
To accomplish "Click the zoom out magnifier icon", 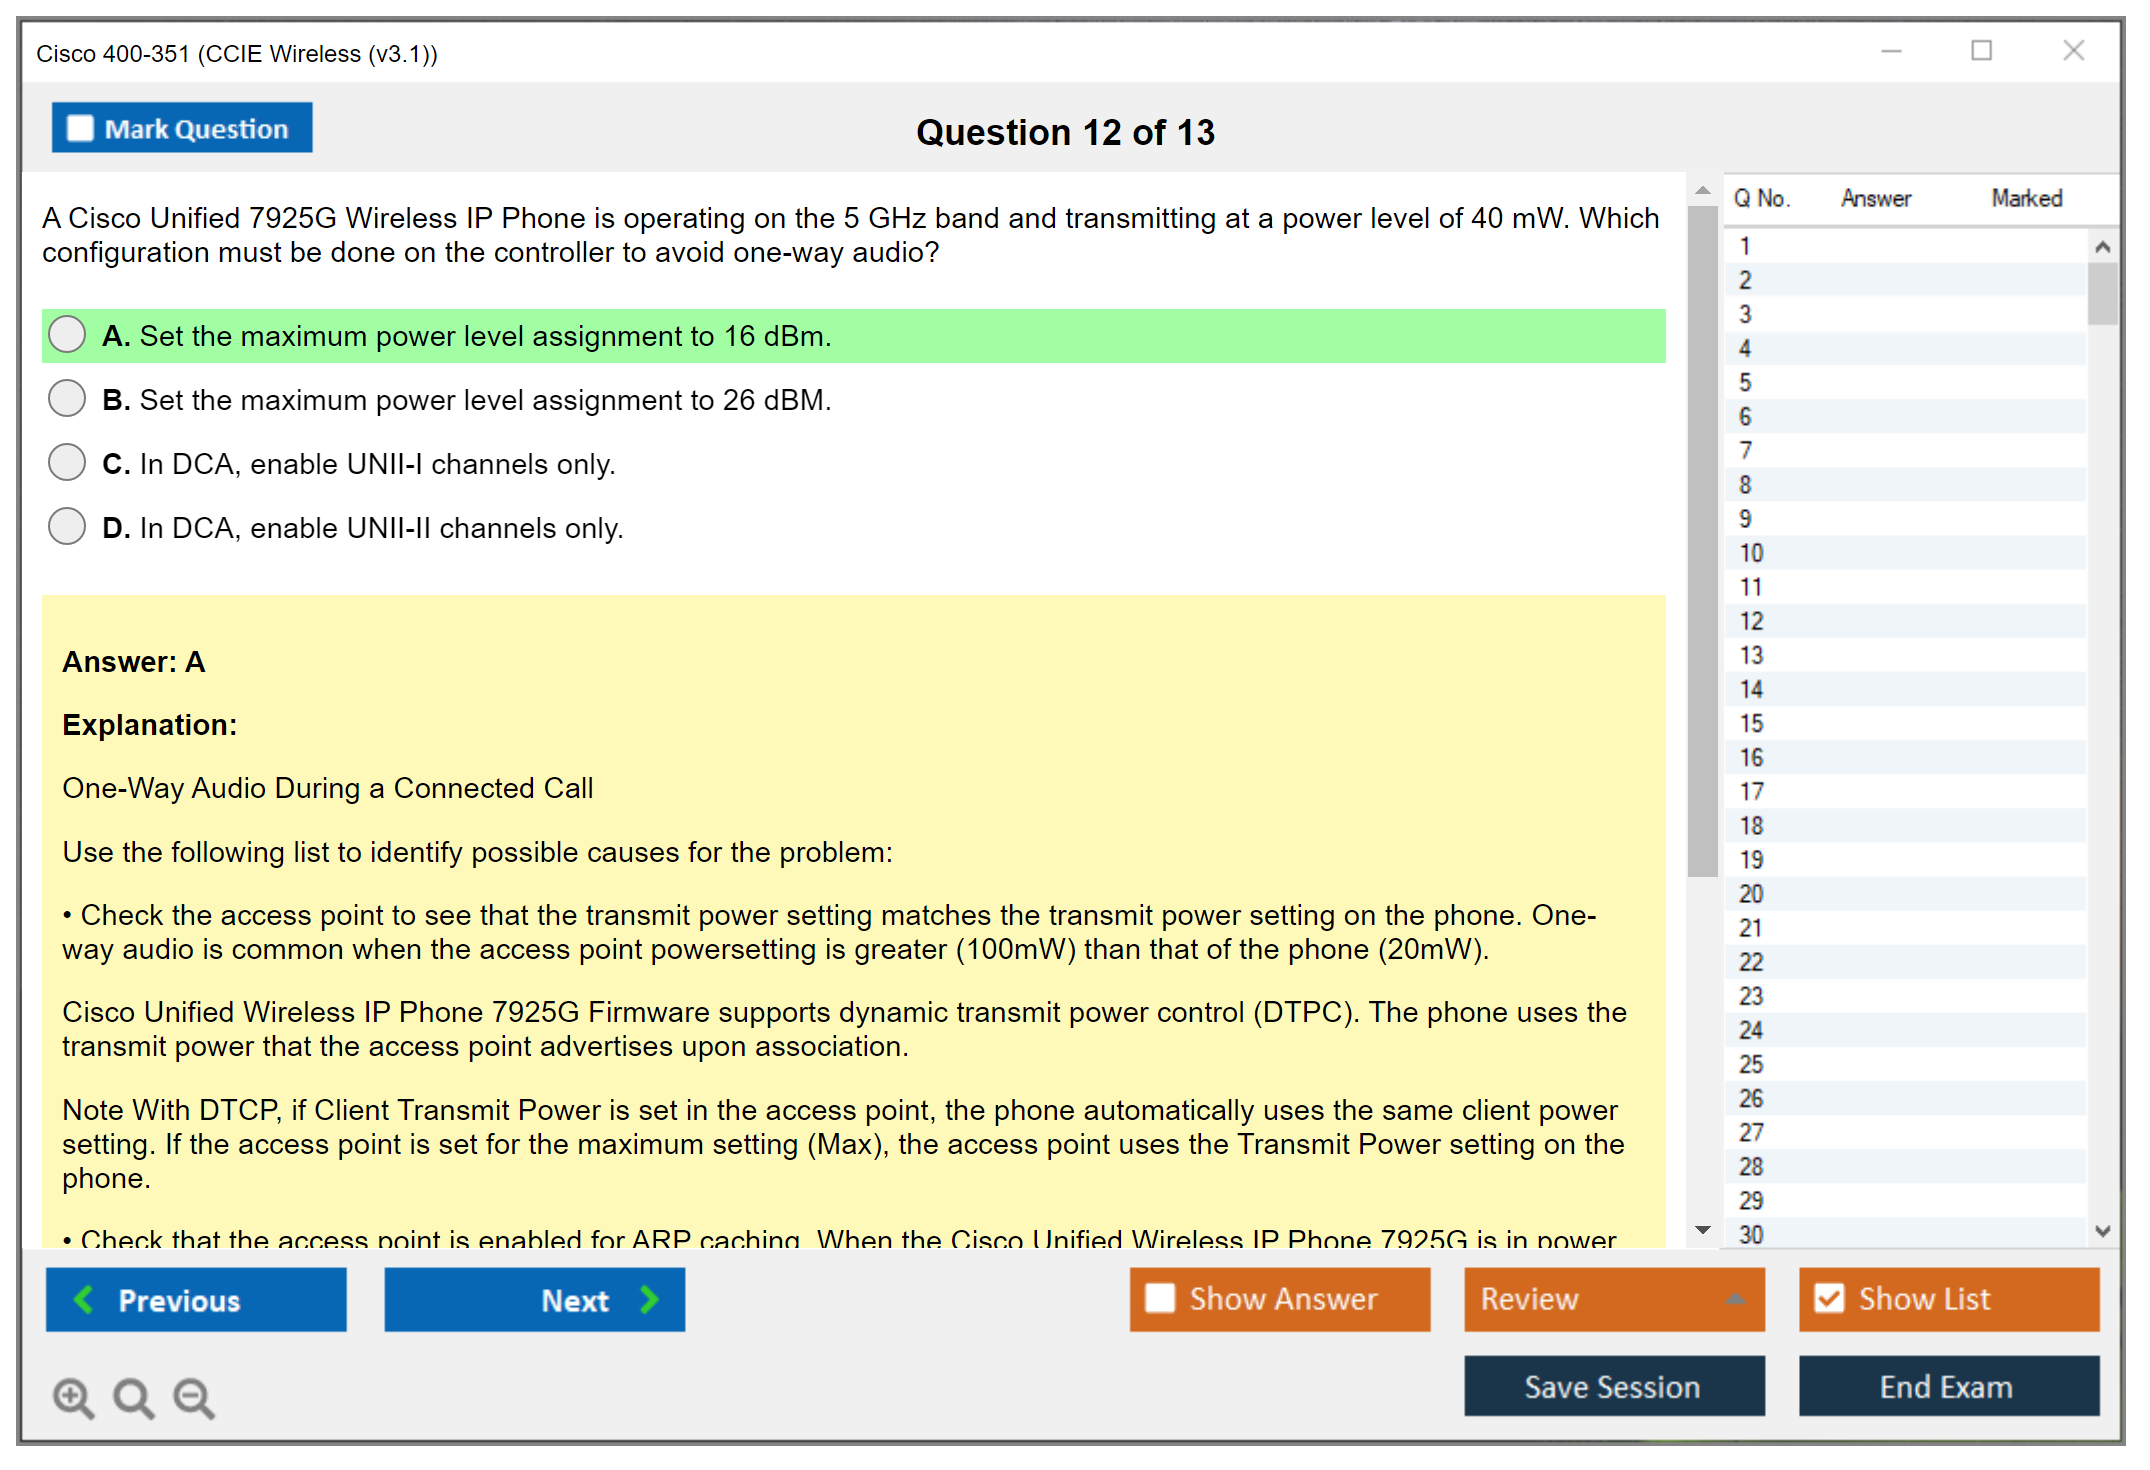I will (x=194, y=1397).
